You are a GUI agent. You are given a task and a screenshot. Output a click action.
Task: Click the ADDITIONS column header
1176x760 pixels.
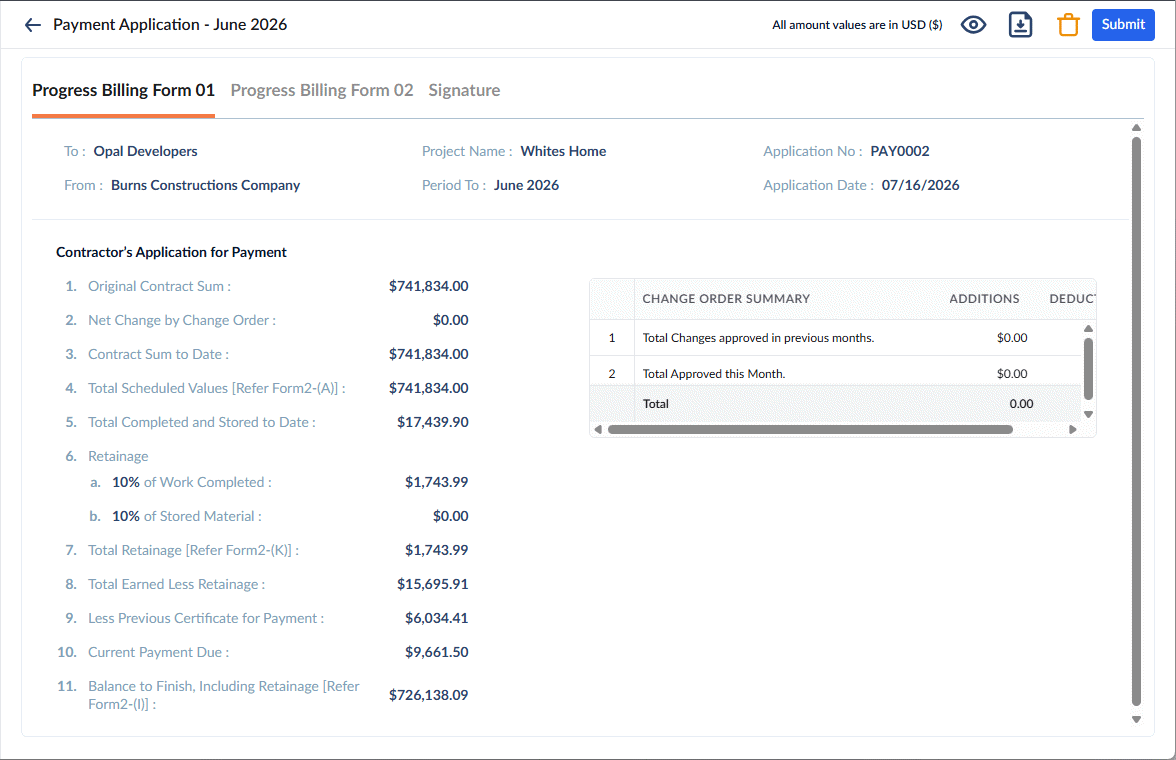(984, 299)
